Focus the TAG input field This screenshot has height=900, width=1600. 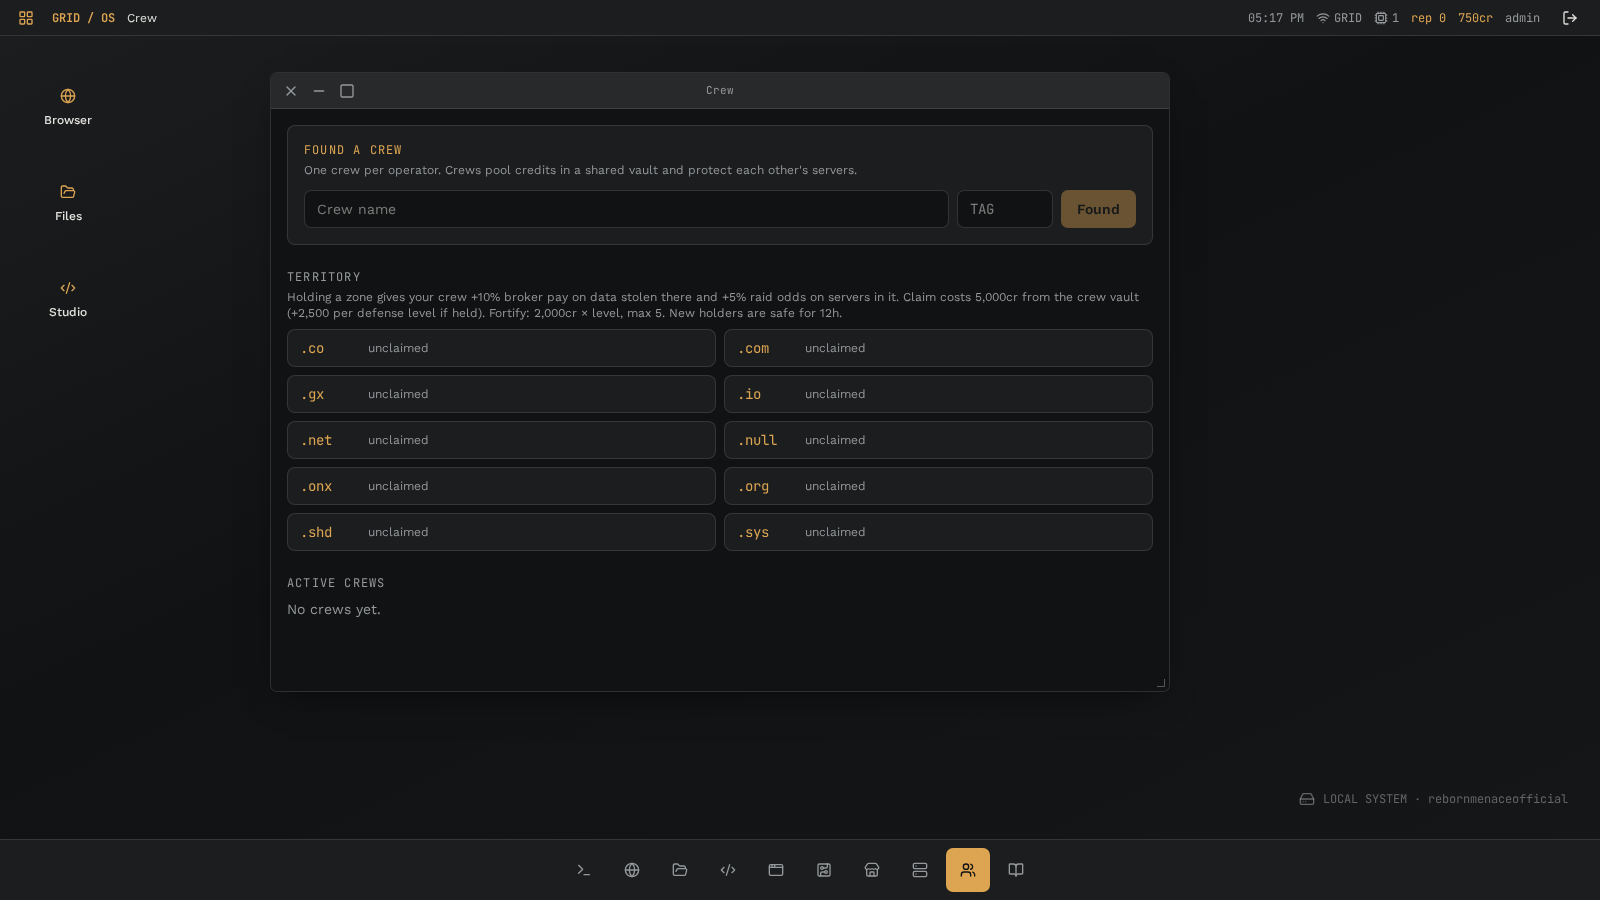click(1005, 209)
